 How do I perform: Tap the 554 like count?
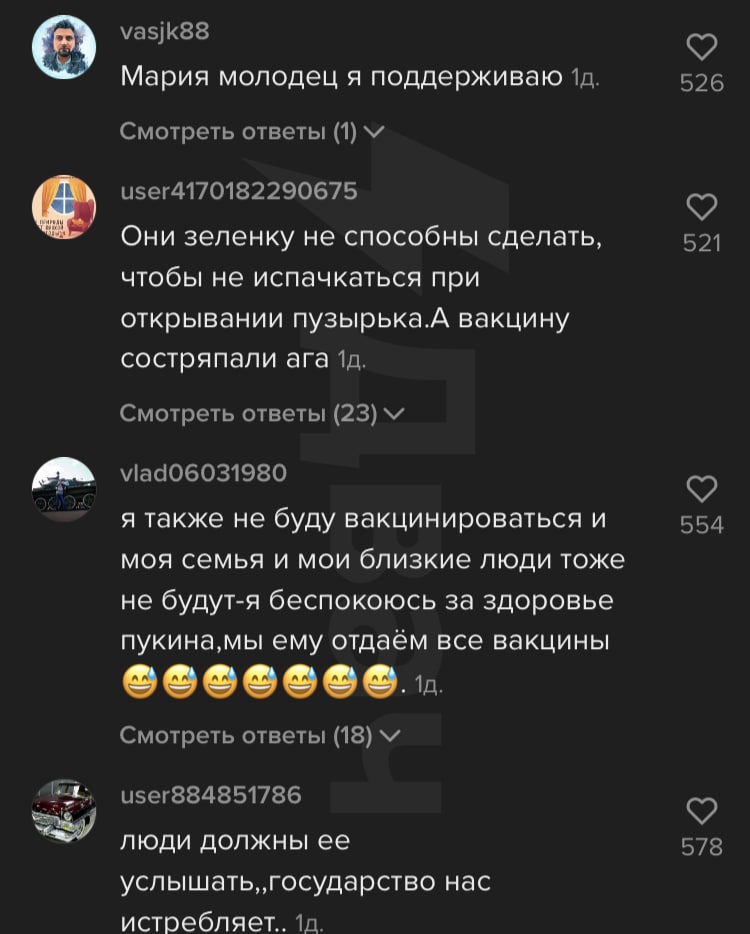tap(702, 525)
